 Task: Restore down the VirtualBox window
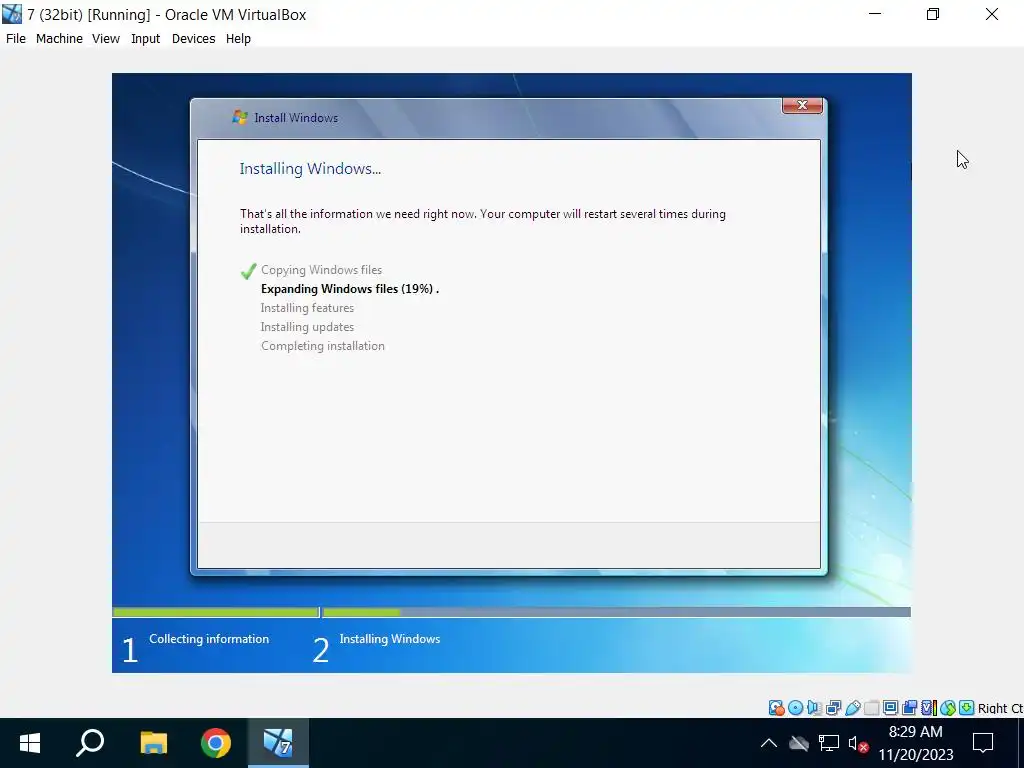point(933,14)
